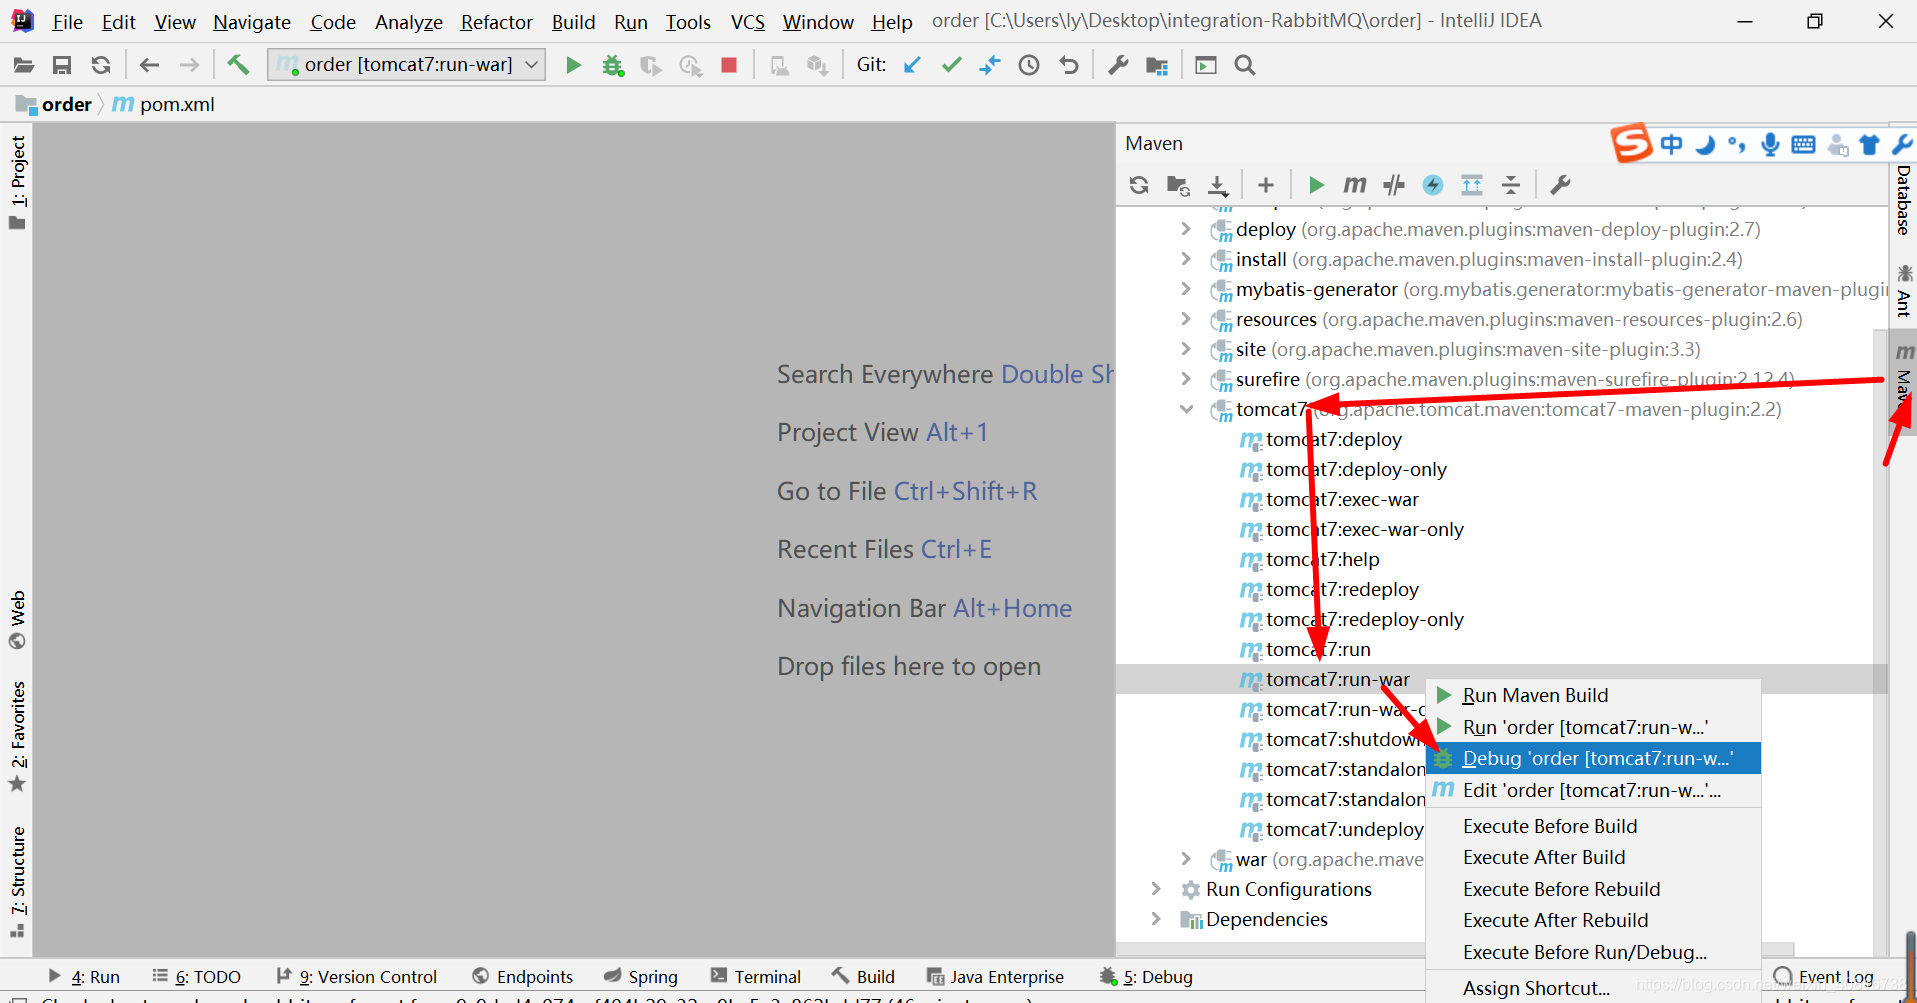Click Collapse All icon in Maven toolbar
The height and width of the screenshot is (1003, 1917).
[1511, 185]
